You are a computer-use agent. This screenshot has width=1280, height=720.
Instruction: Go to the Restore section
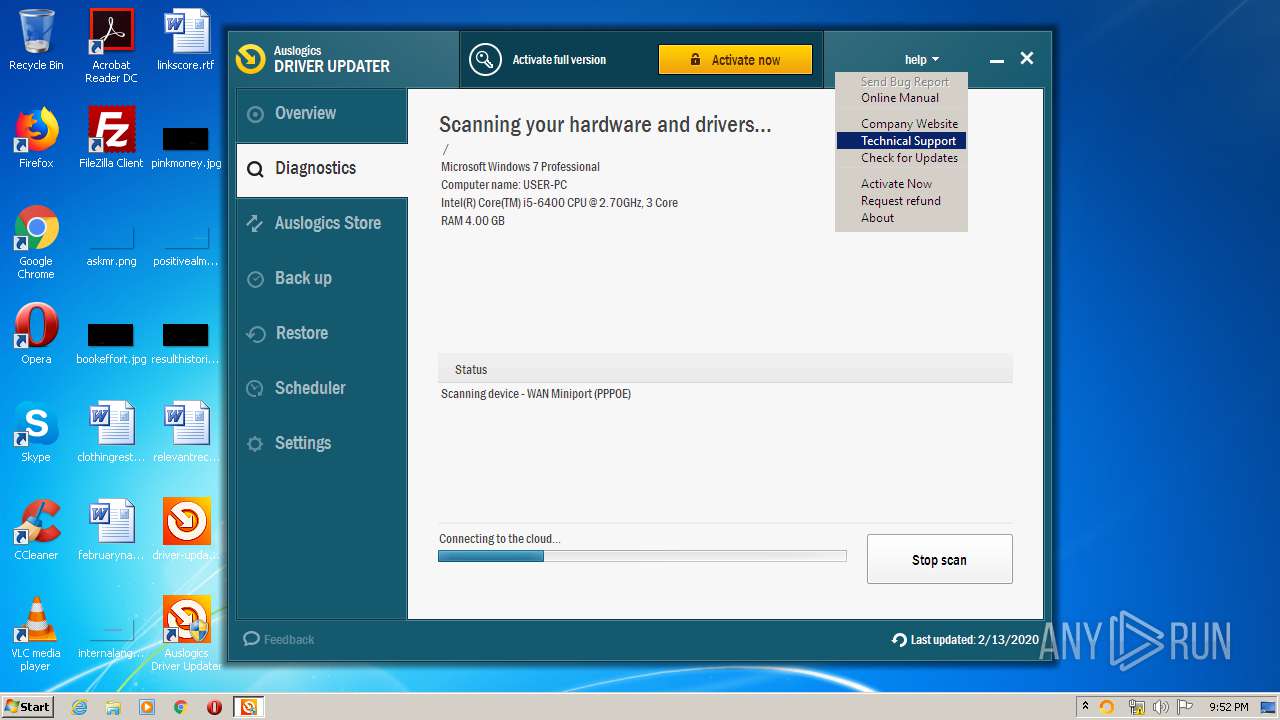[x=322, y=334]
